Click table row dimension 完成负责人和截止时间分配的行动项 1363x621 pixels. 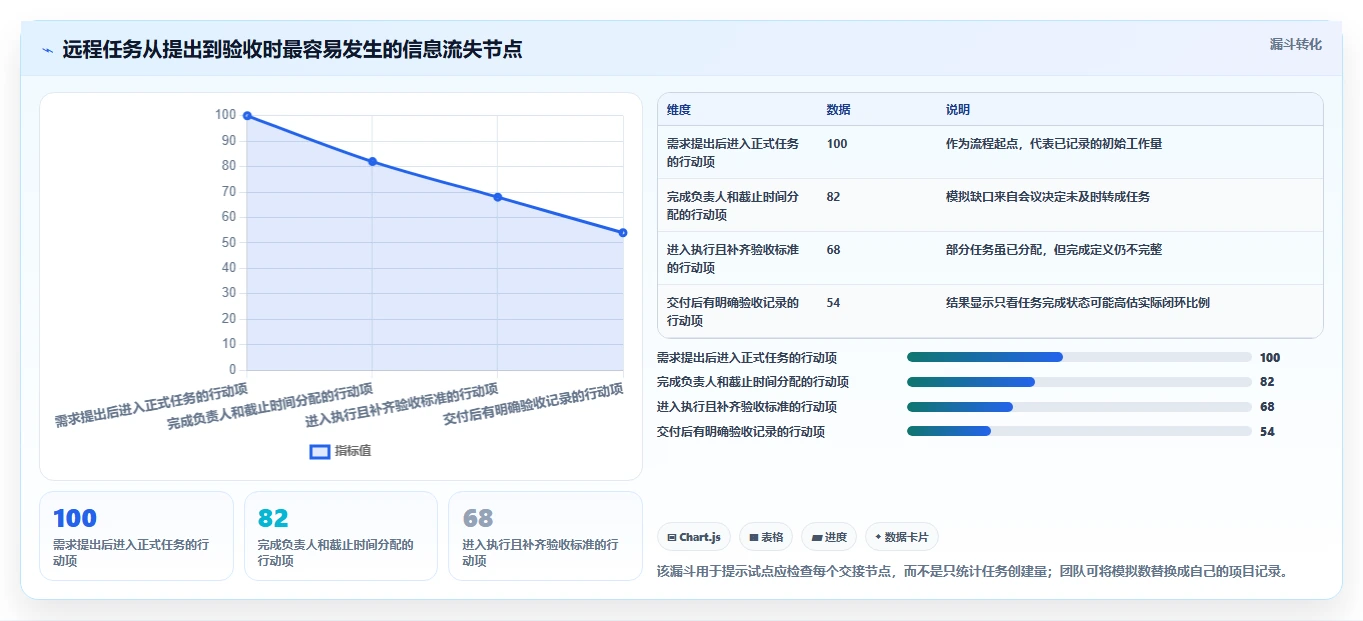pos(733,205)
